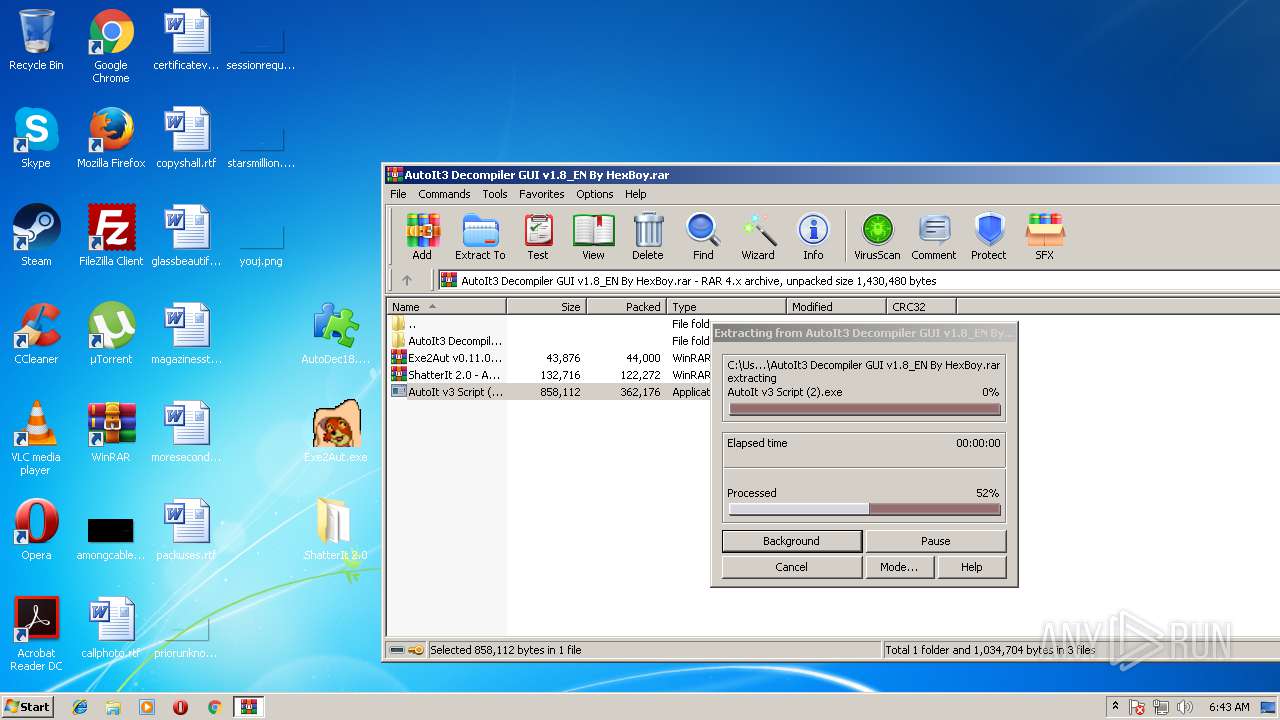
Task: Click the Protect toolbar icon
Action: coord(989,237)
